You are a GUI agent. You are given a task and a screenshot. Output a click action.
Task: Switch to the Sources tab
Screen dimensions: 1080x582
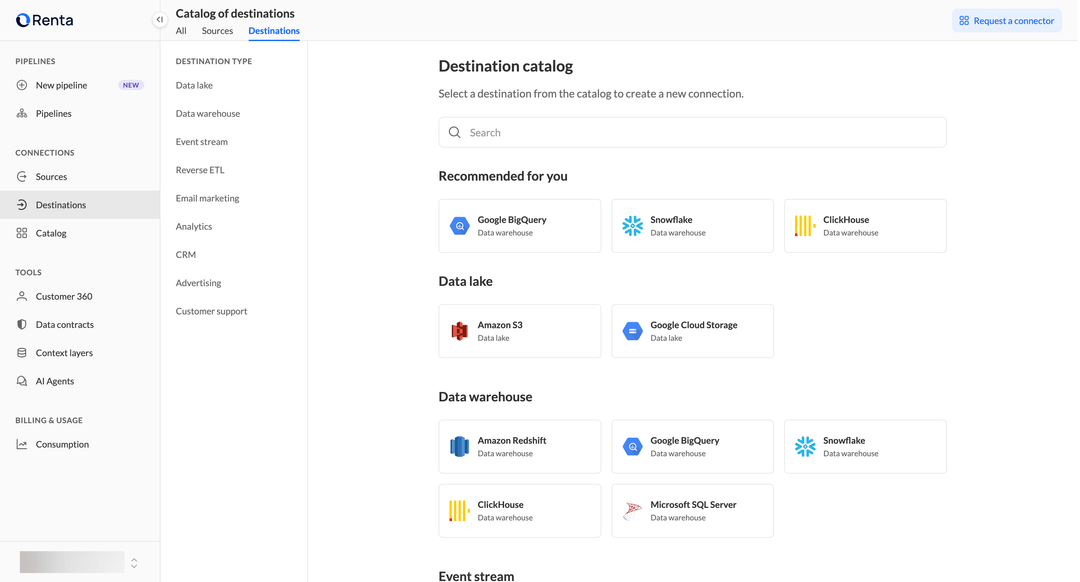(217, 31)
